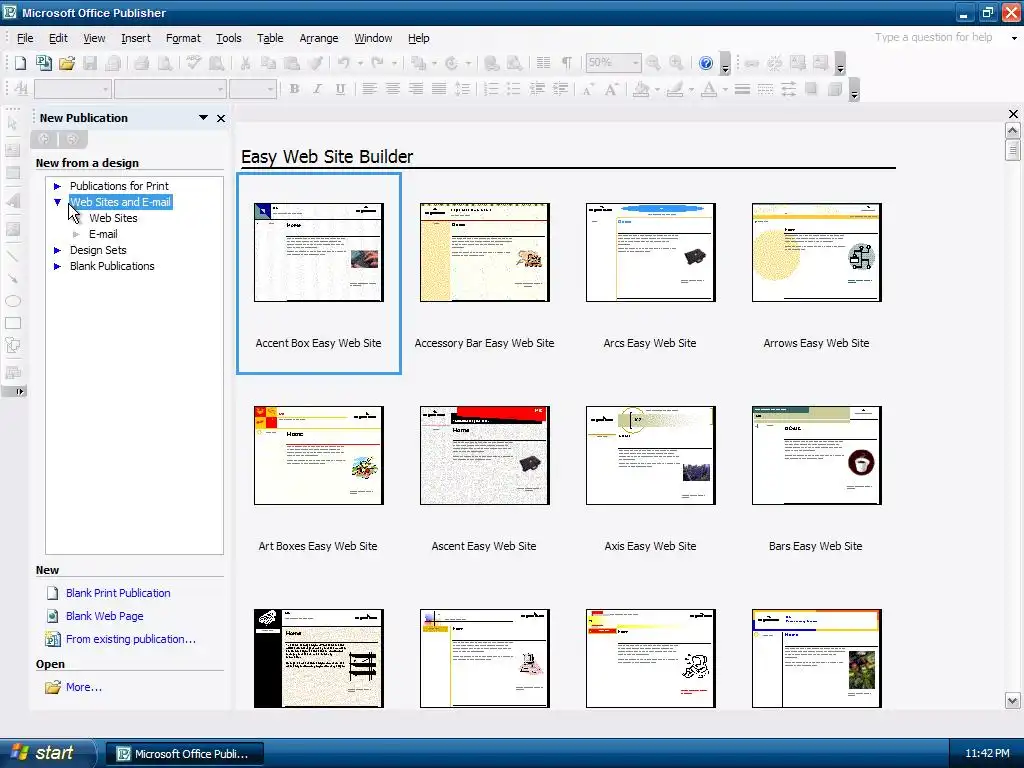Click the Print icon in toolbar
Screen dimensions: 1024x768
click(142, 63)
